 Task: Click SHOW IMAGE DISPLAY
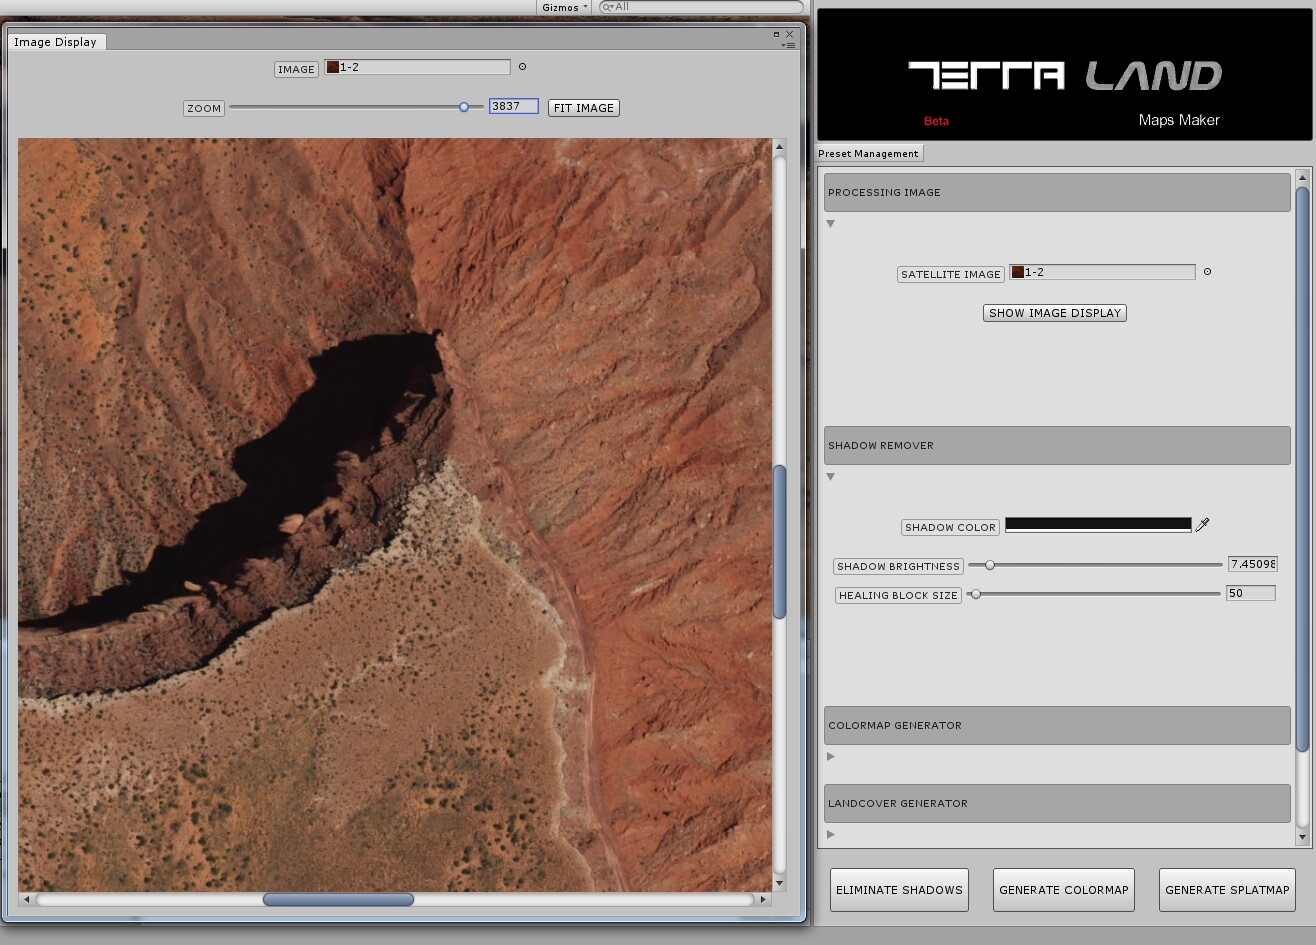pyautogui.click(x=1054, y=312)
